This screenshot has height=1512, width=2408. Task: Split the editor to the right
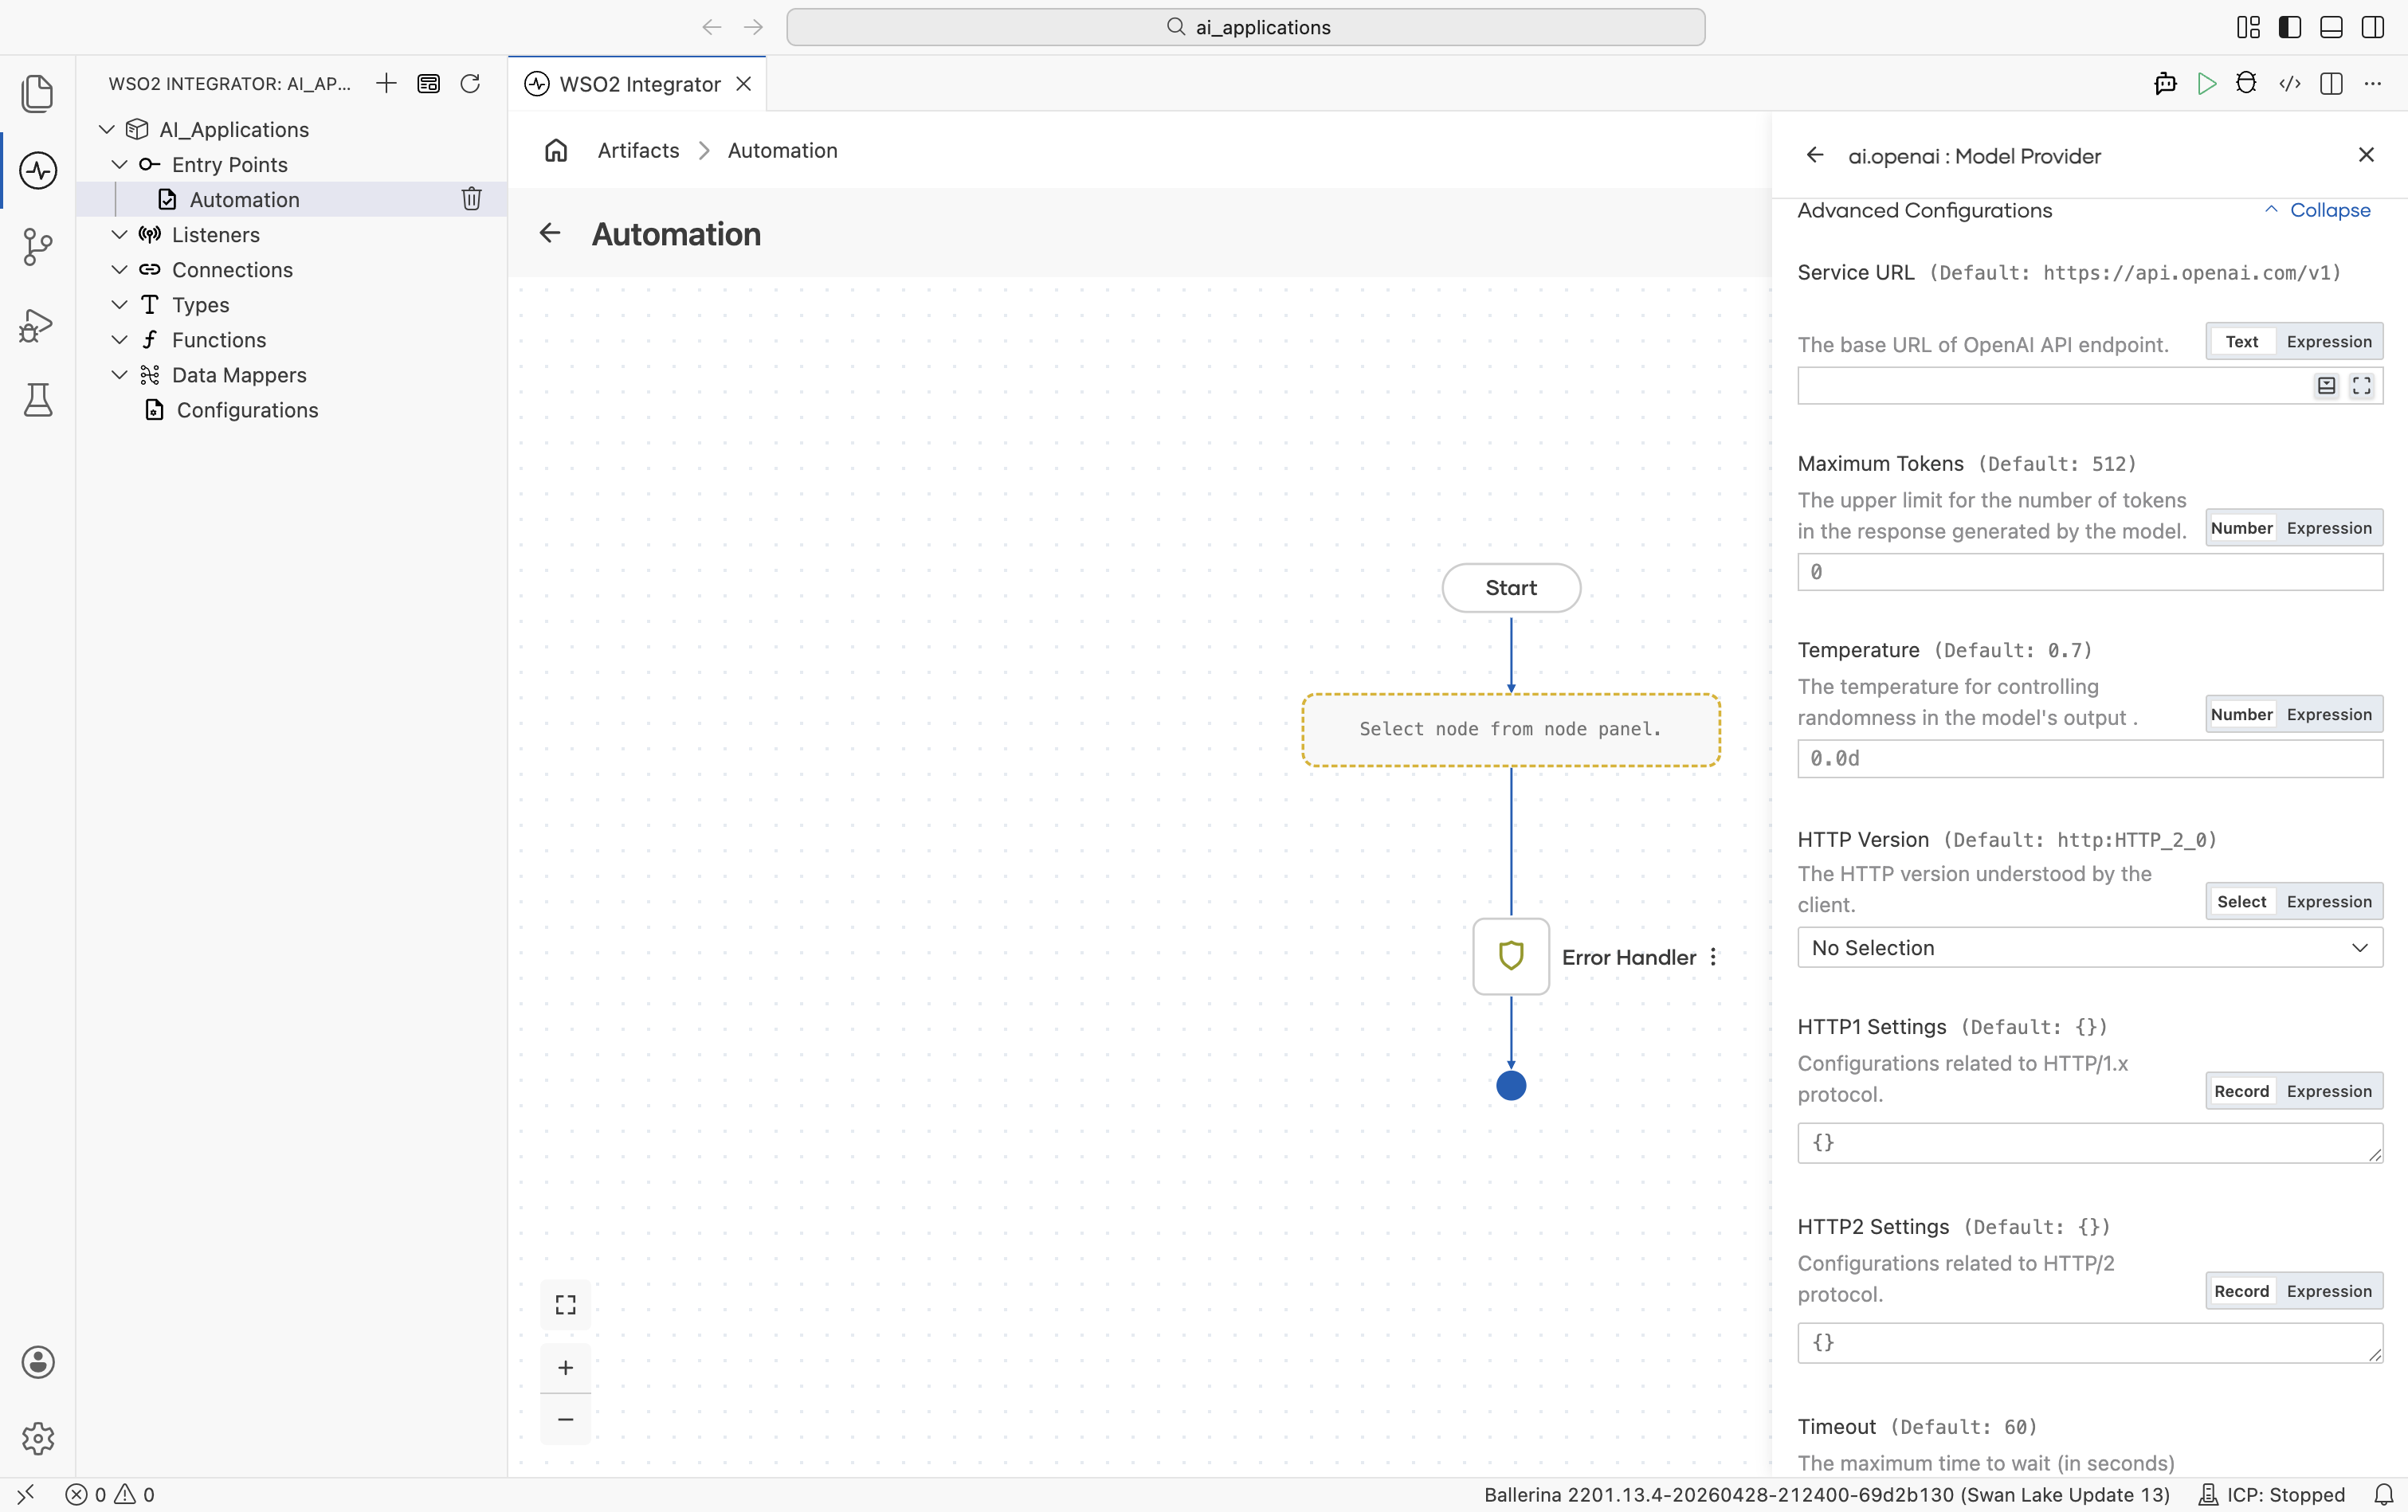click(2332, 84)
